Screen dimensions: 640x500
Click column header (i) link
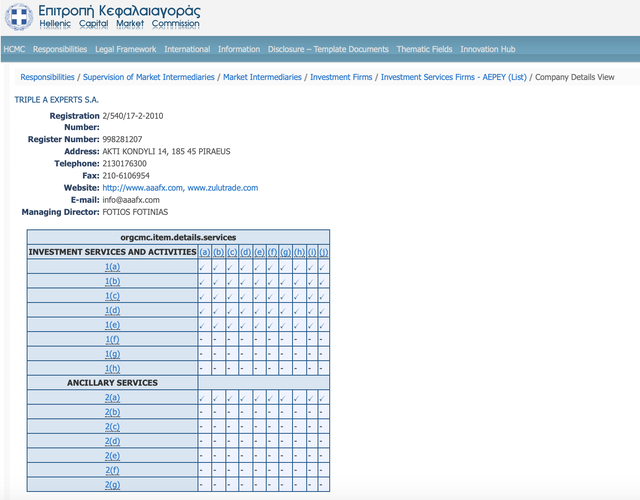click(x=312, y=252)
